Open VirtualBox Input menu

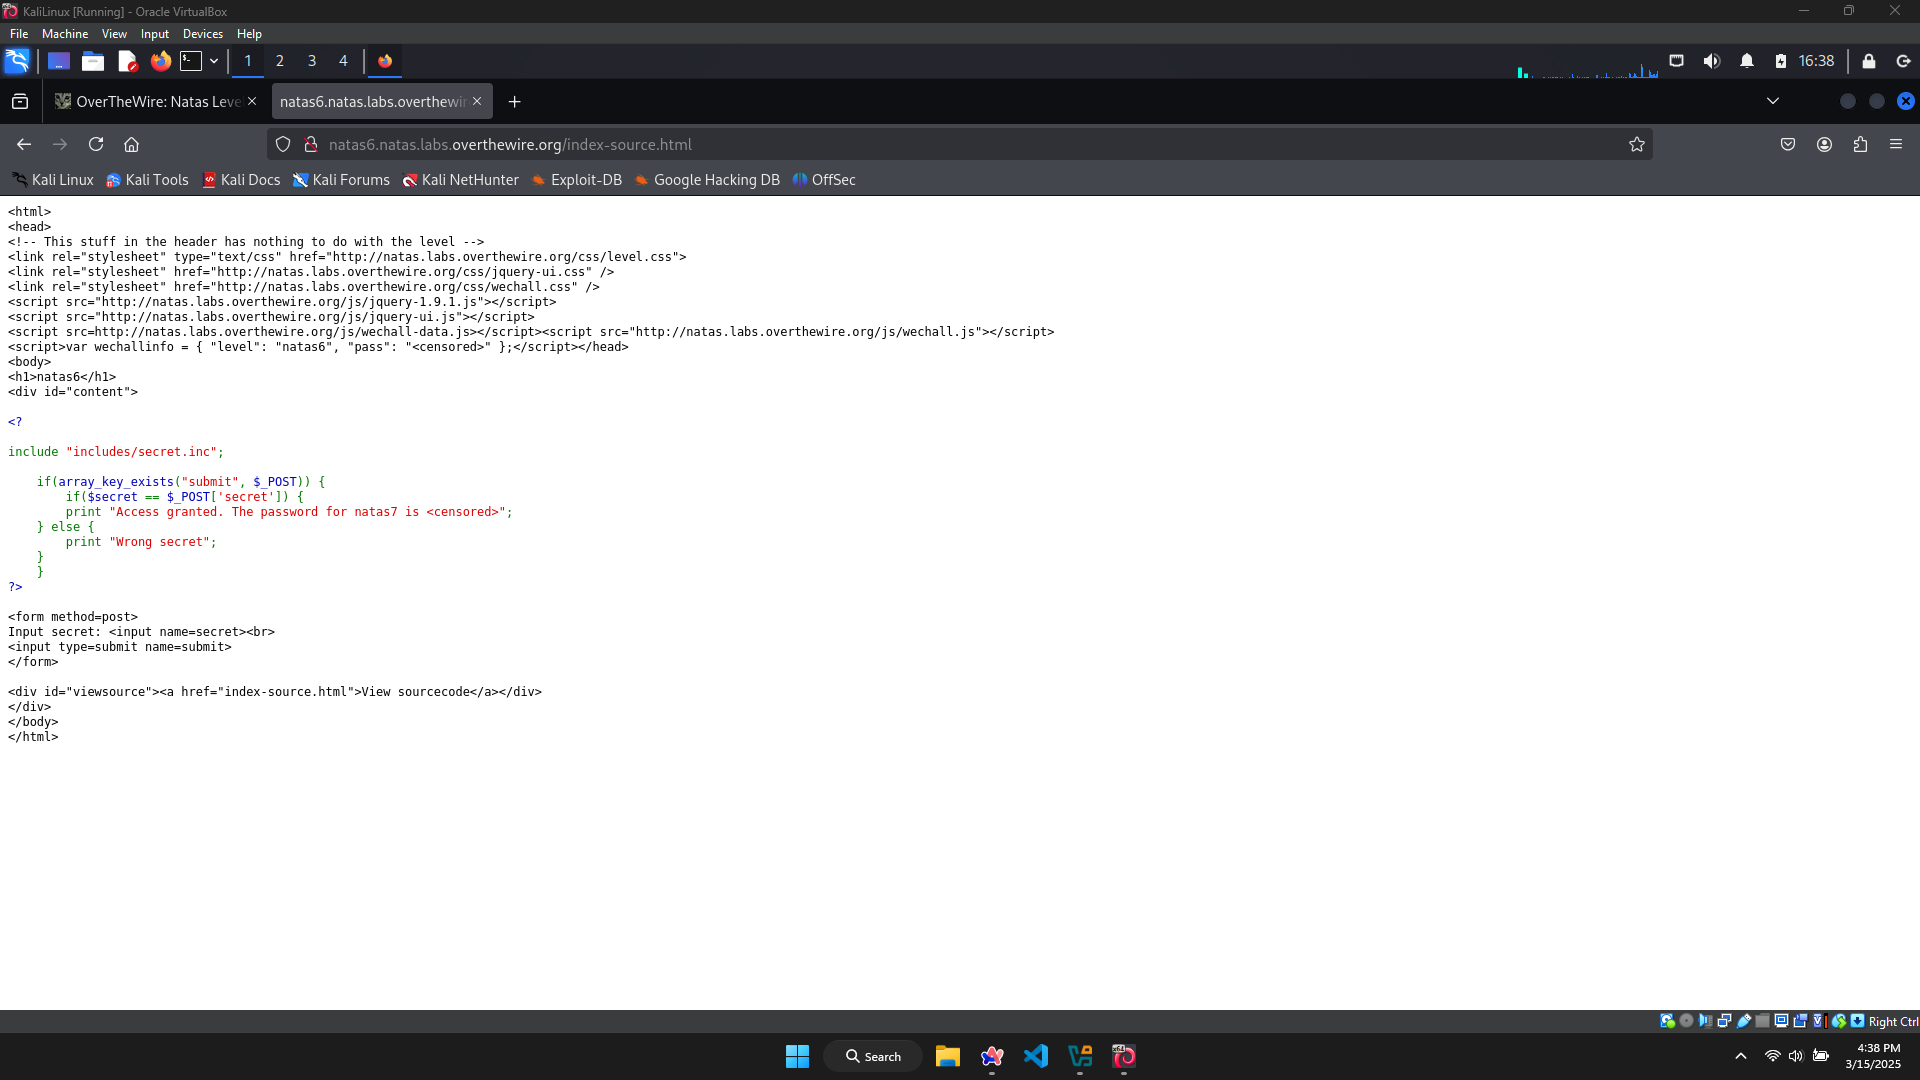155,34
